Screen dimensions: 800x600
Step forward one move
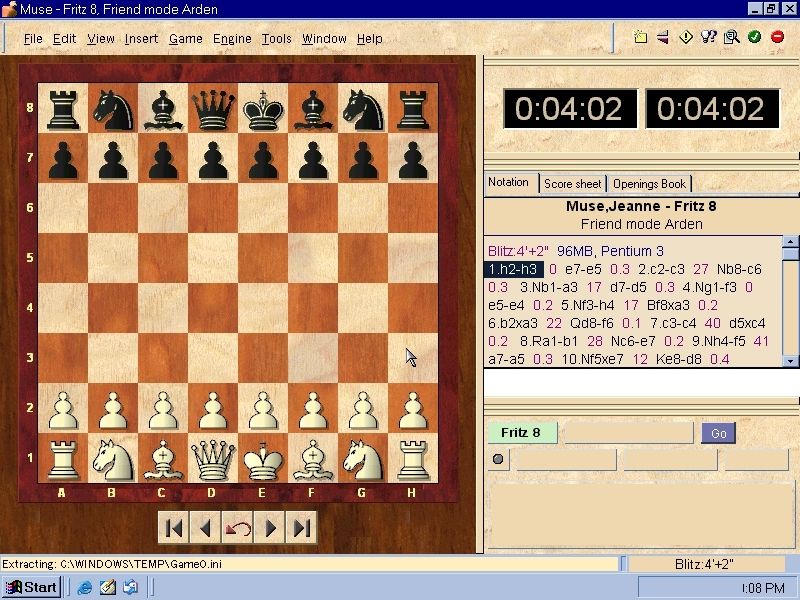tap(269, 528)
